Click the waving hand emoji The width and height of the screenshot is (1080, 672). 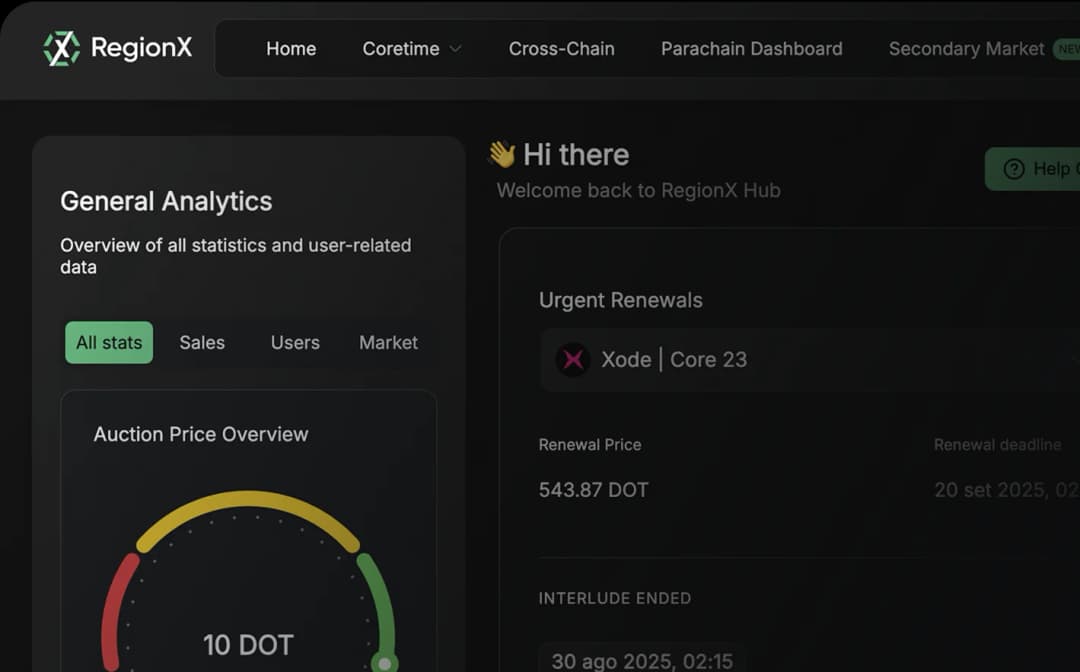[502, 154]
